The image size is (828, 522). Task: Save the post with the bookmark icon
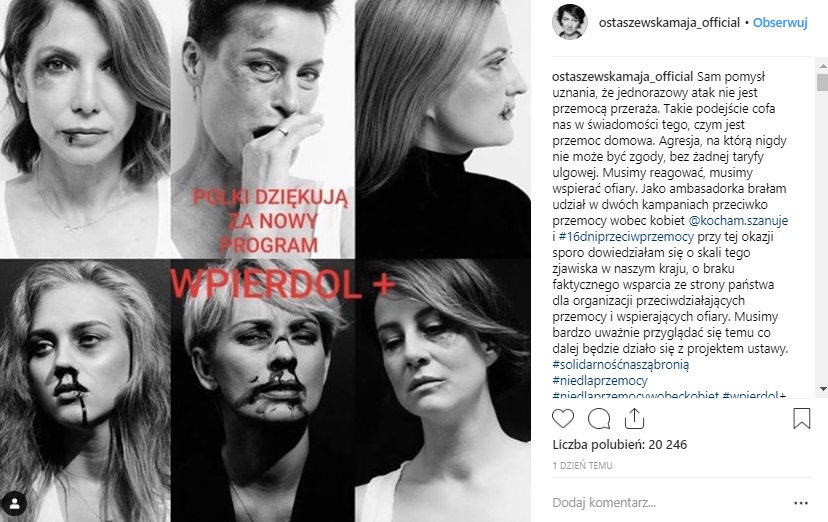(x=801, y=418)
